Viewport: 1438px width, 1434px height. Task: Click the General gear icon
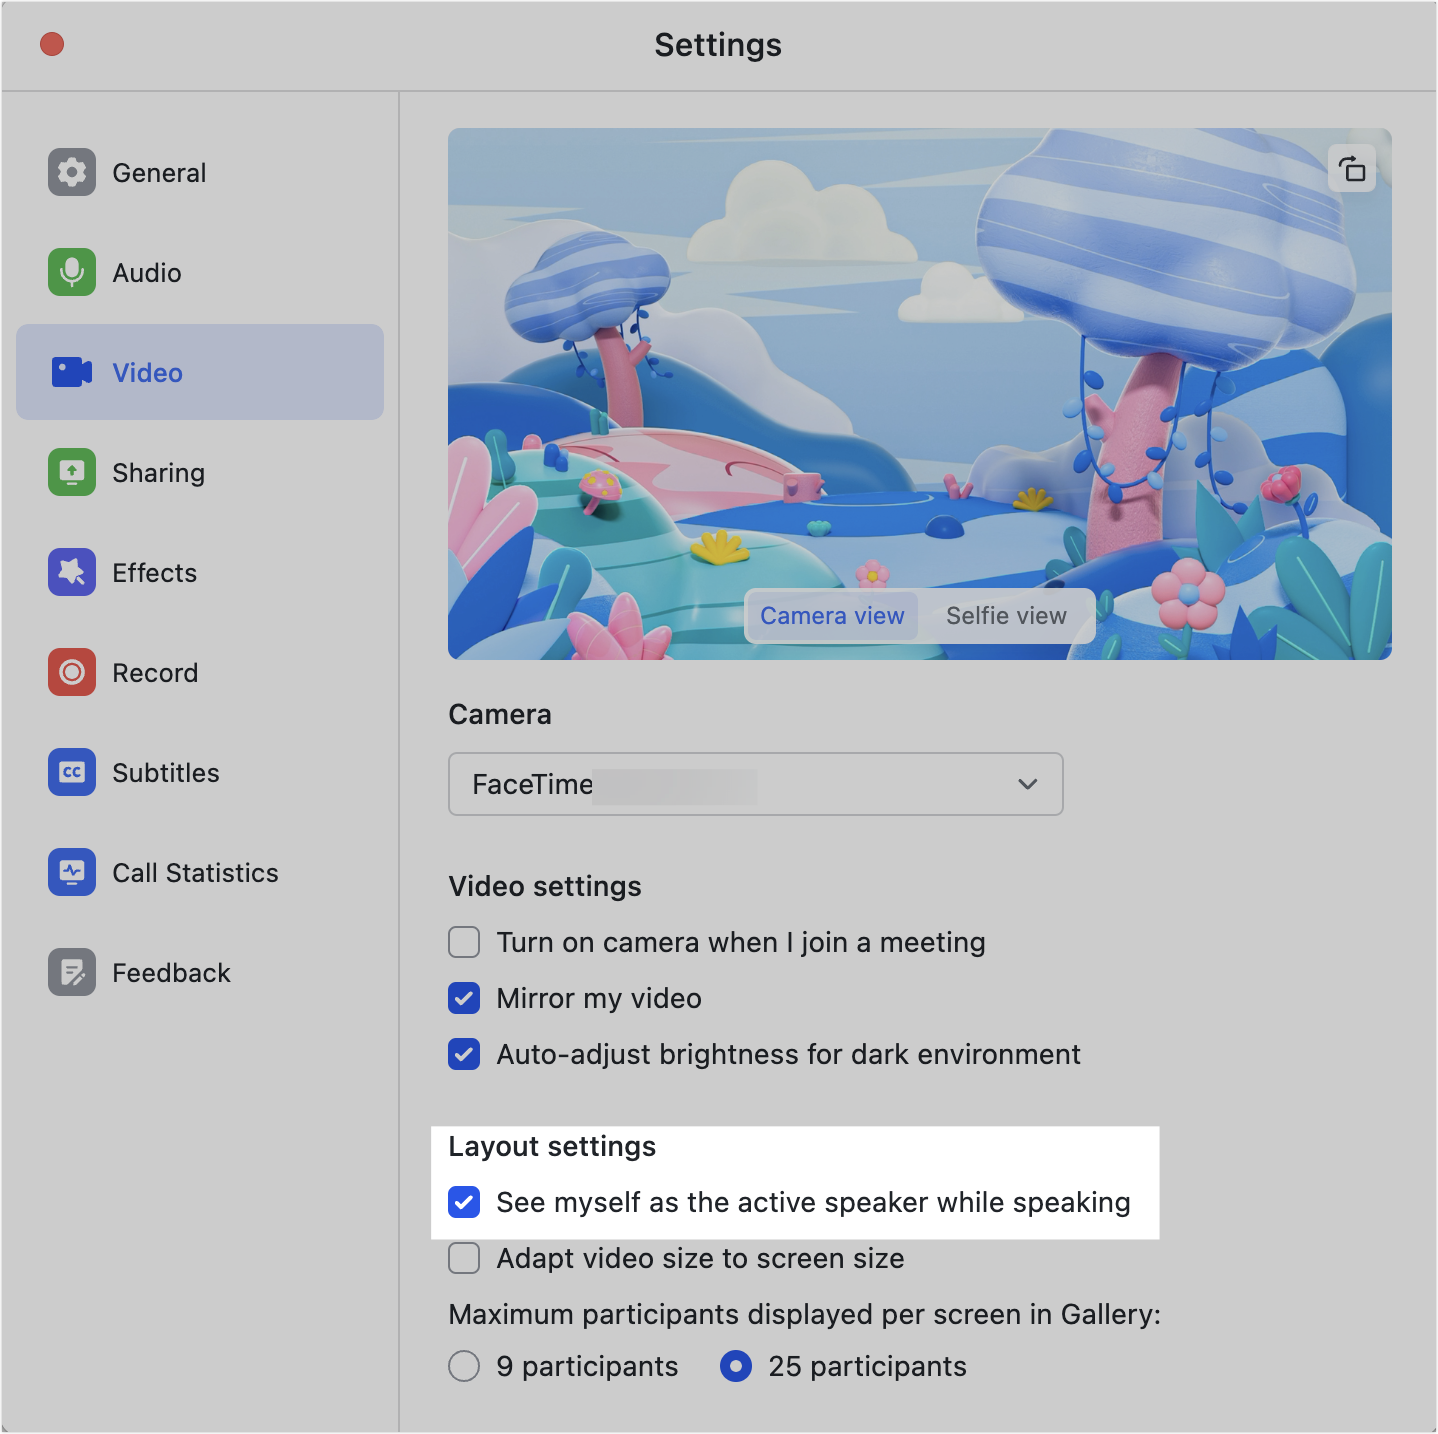point(72,172)
